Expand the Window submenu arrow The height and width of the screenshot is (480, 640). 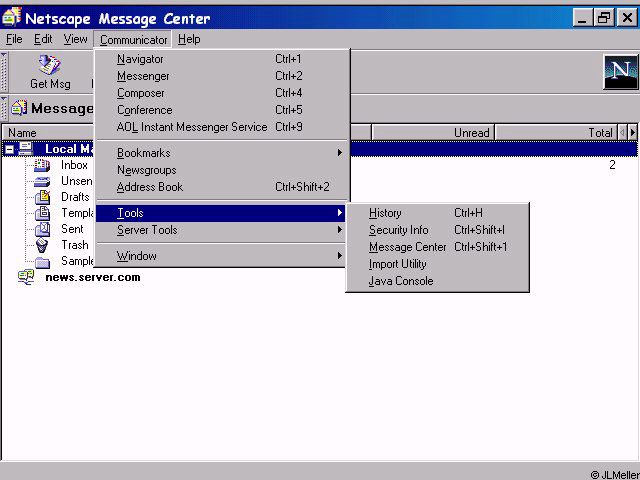340,256
